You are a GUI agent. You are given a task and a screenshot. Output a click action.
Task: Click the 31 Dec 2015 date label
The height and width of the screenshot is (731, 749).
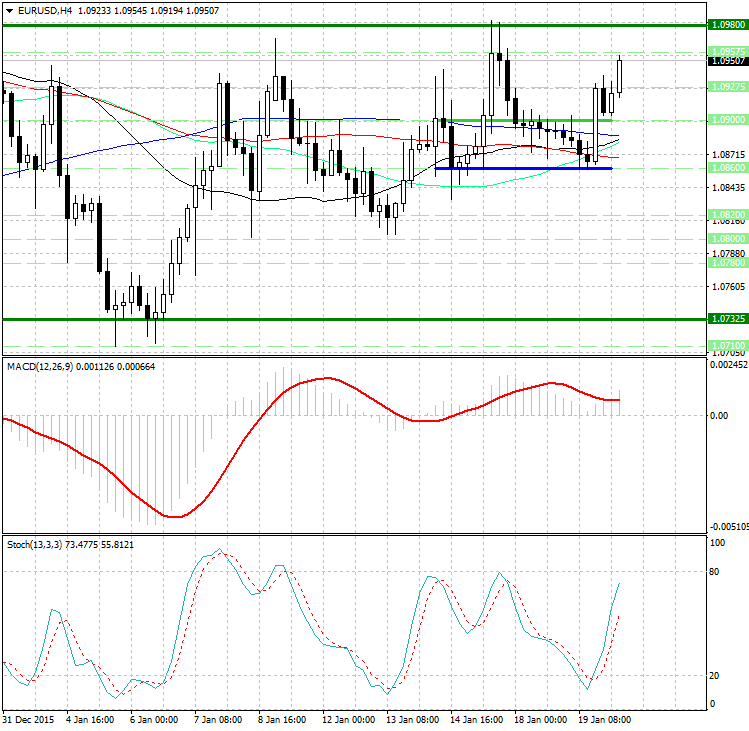[x=28, y=719]
